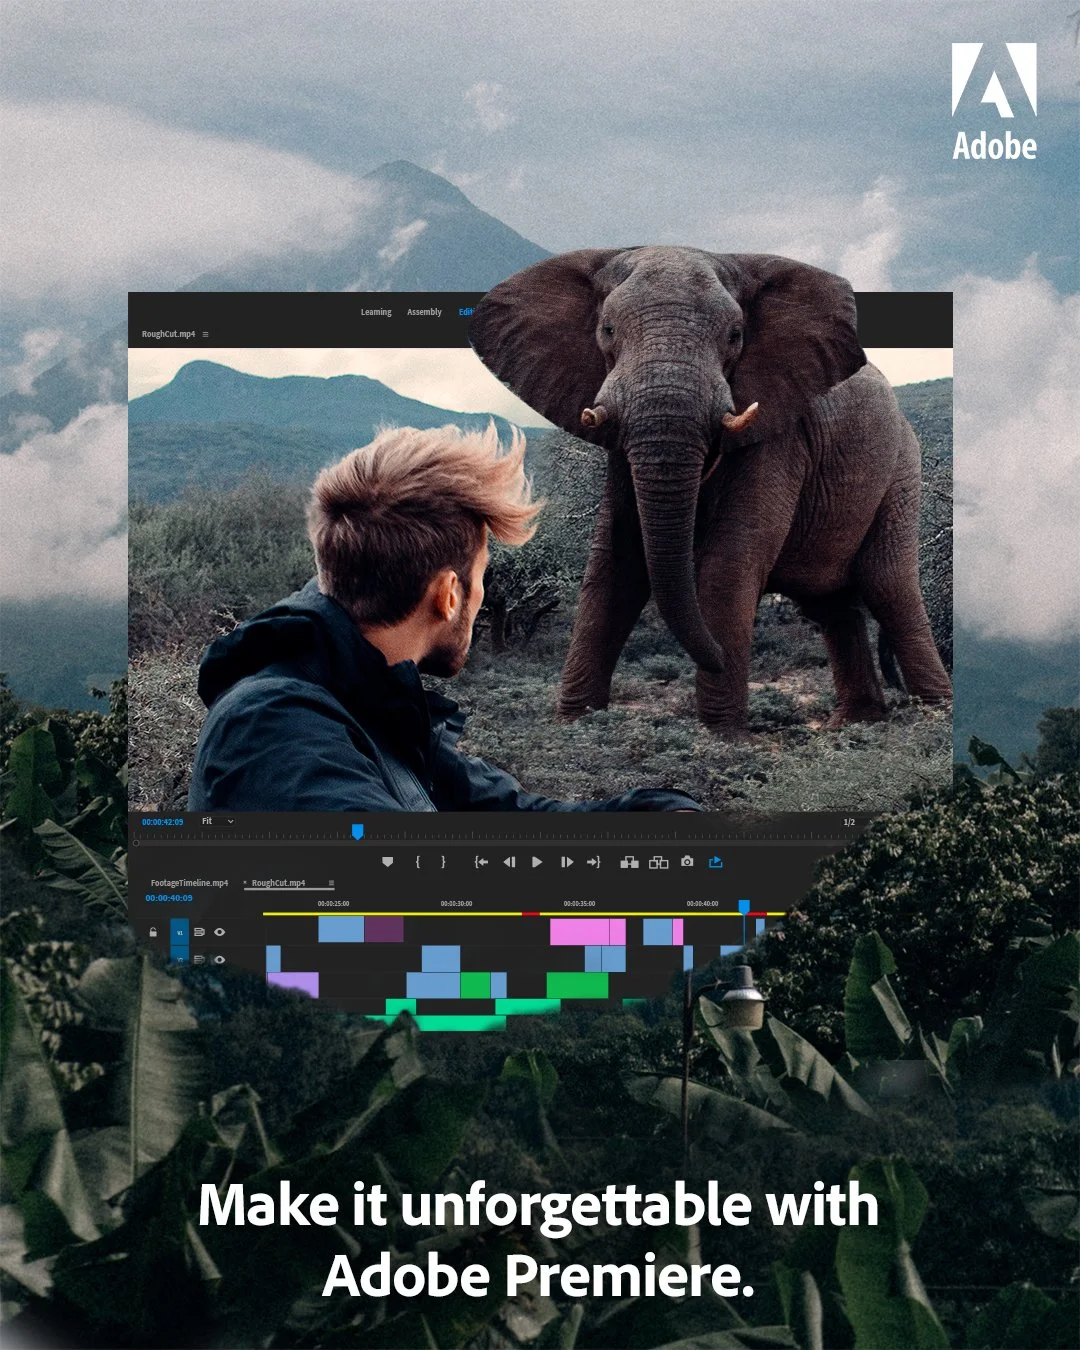Click the Go to In point icon
Image resolution: width=1080 pixels, height=1350 pixels.
pyautogui.click(x=481, y=862)
